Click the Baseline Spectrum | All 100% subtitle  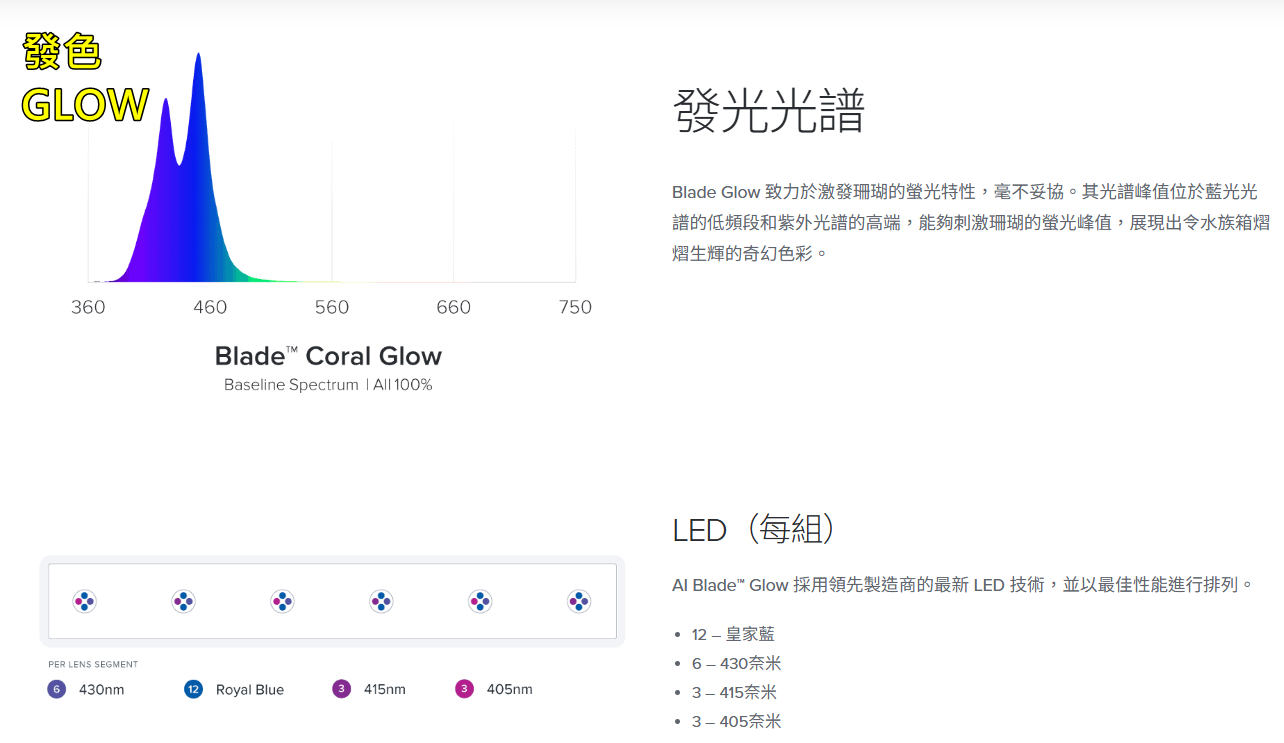pyautogui.click(x=328, y=385)
